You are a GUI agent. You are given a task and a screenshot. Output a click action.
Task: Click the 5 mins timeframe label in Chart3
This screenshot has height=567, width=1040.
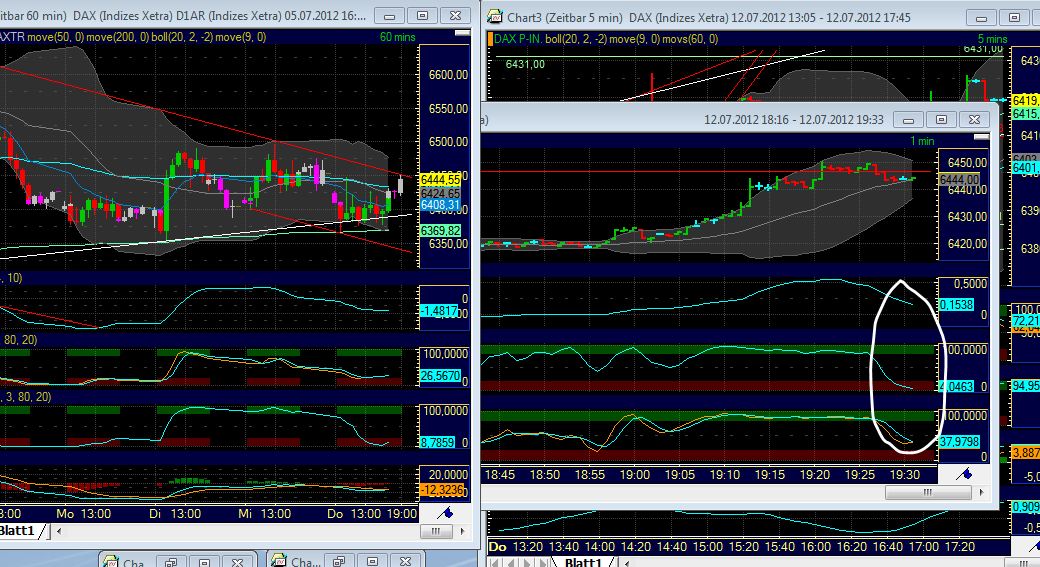[992, 39]
